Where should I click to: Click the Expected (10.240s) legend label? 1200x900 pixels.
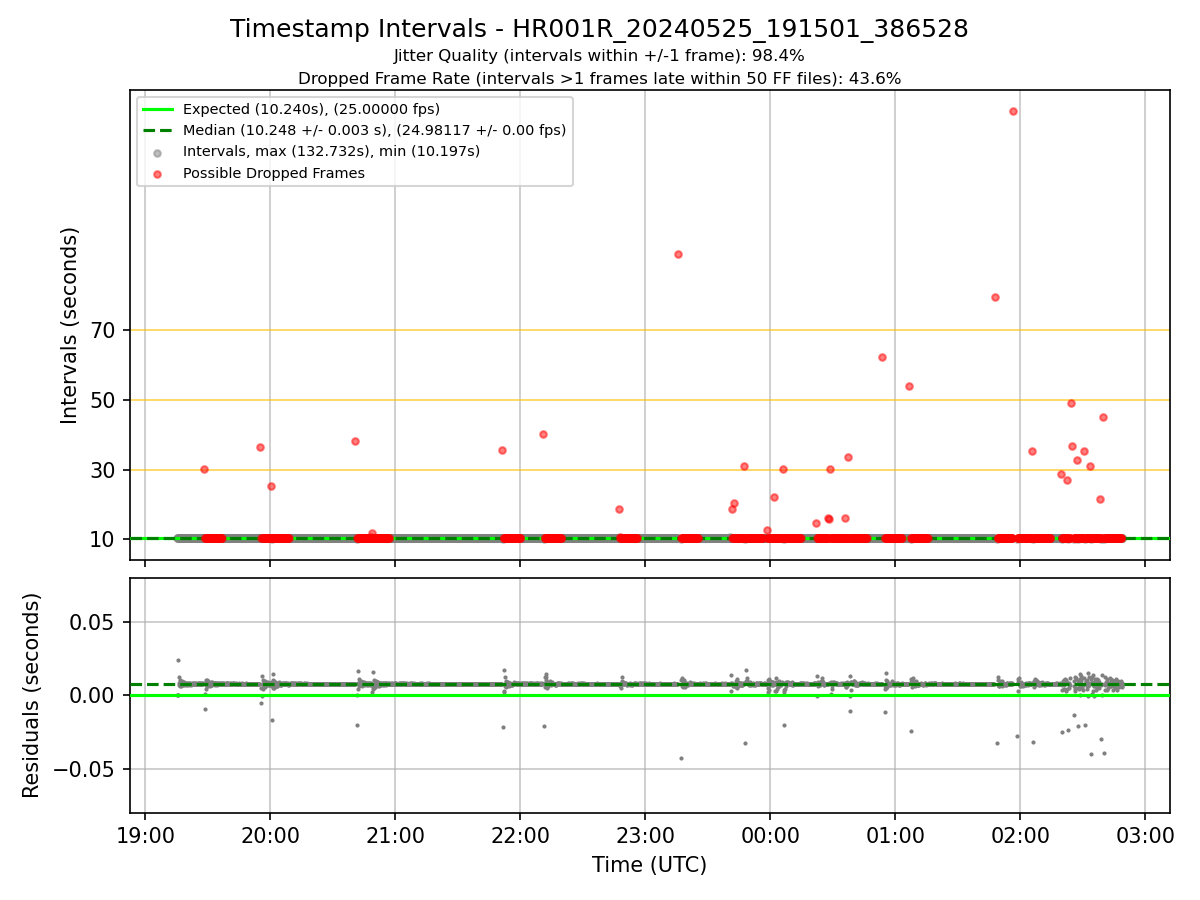click(x=311, y=109)
